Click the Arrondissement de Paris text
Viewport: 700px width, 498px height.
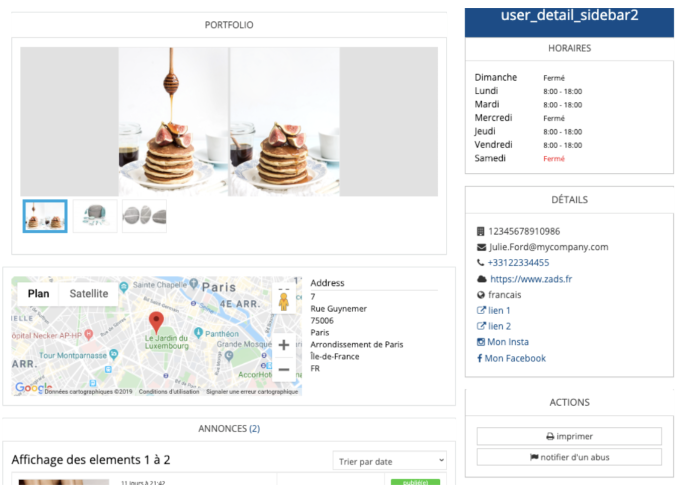(357, 344)
